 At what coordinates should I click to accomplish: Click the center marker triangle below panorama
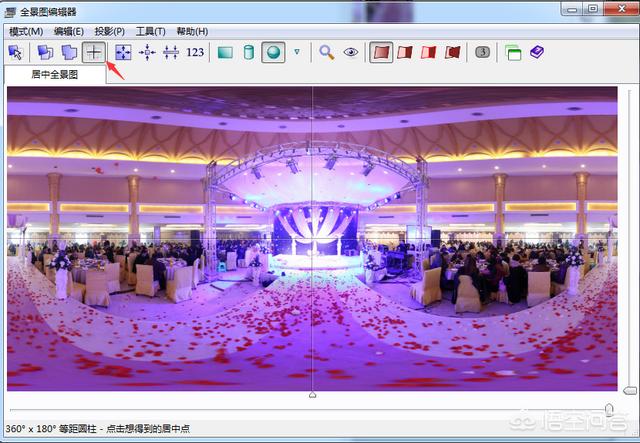pyautogui.click(x=312, y=395)
